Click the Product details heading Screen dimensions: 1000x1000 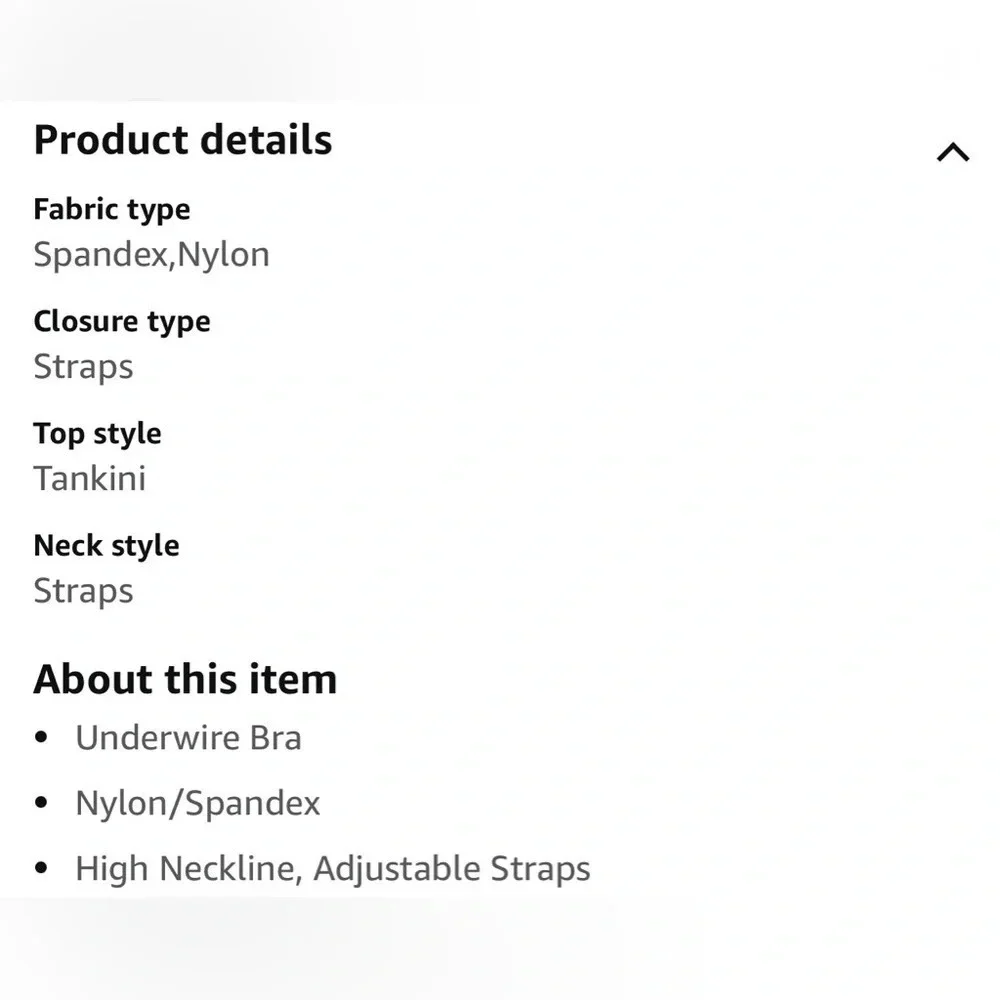[x=183, y=140]
